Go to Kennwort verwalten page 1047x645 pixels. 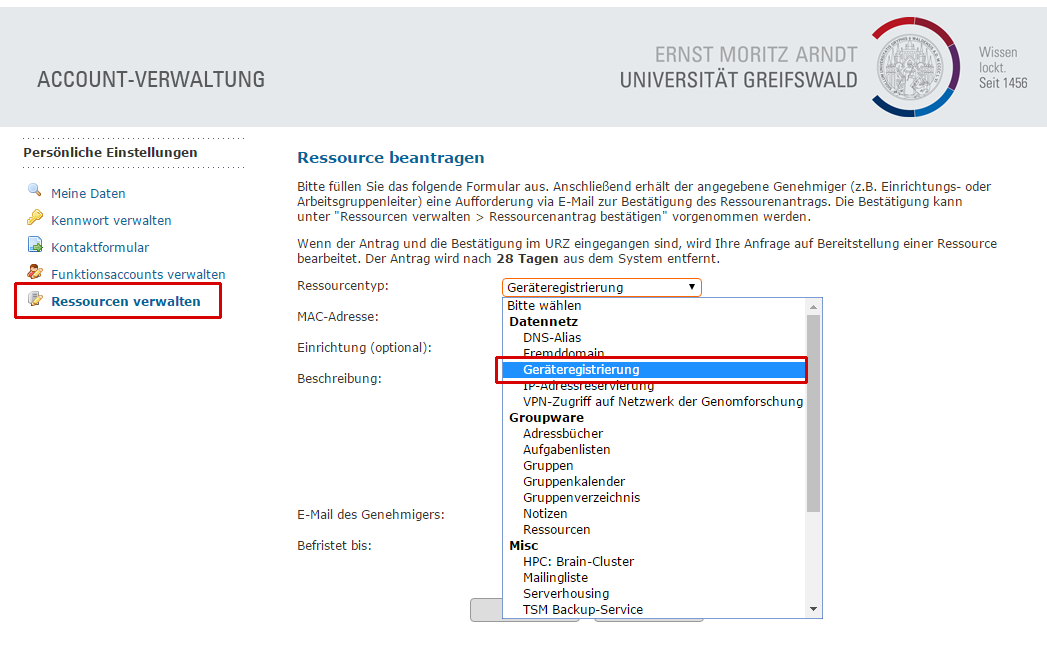tap(111, 221)
